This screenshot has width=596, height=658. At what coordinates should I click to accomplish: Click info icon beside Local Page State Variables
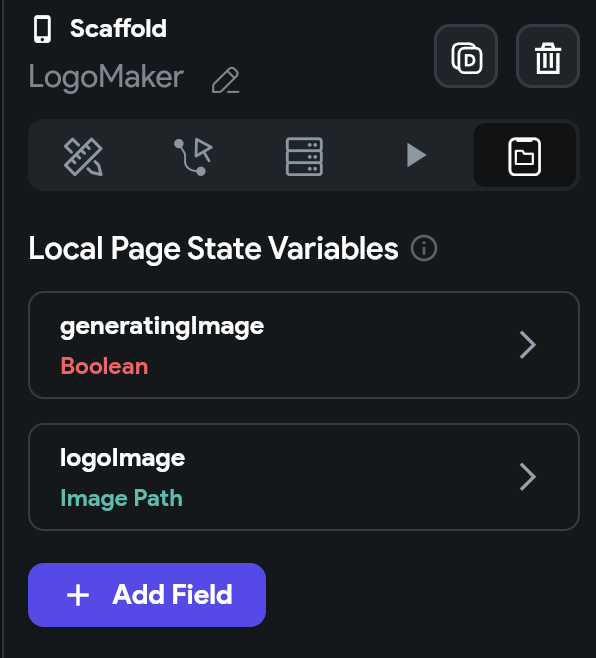click(424, 248)
